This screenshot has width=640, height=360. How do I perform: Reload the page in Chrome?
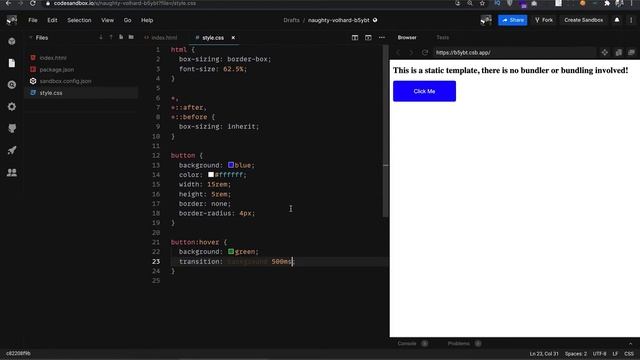tap(33, 3)
